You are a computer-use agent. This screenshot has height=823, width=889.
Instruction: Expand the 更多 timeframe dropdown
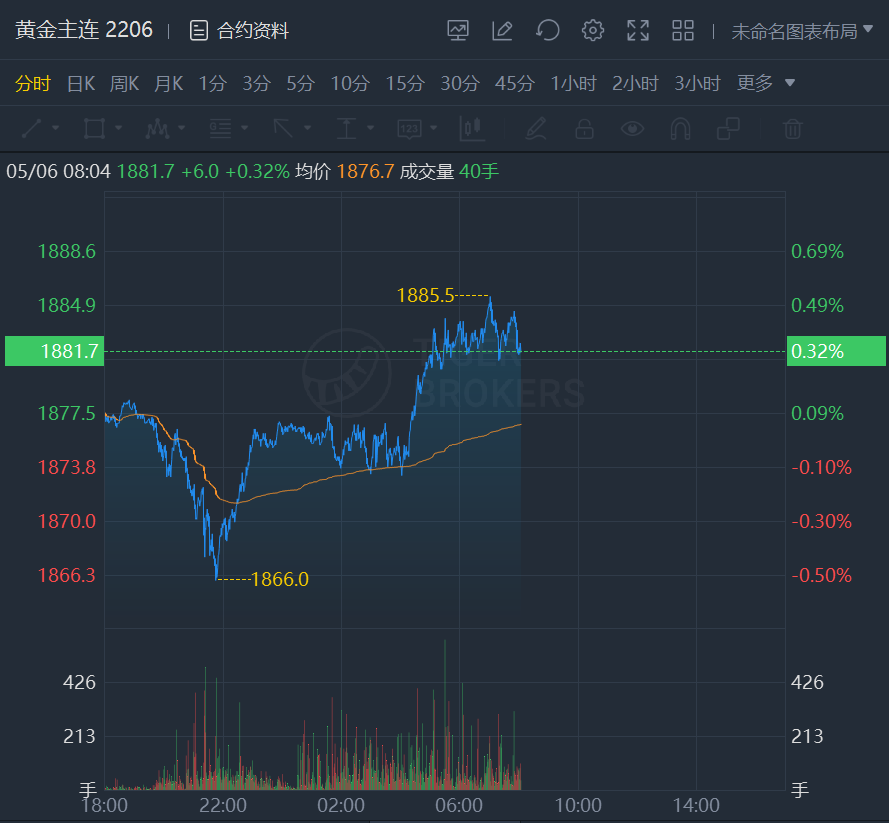(766, 84)
